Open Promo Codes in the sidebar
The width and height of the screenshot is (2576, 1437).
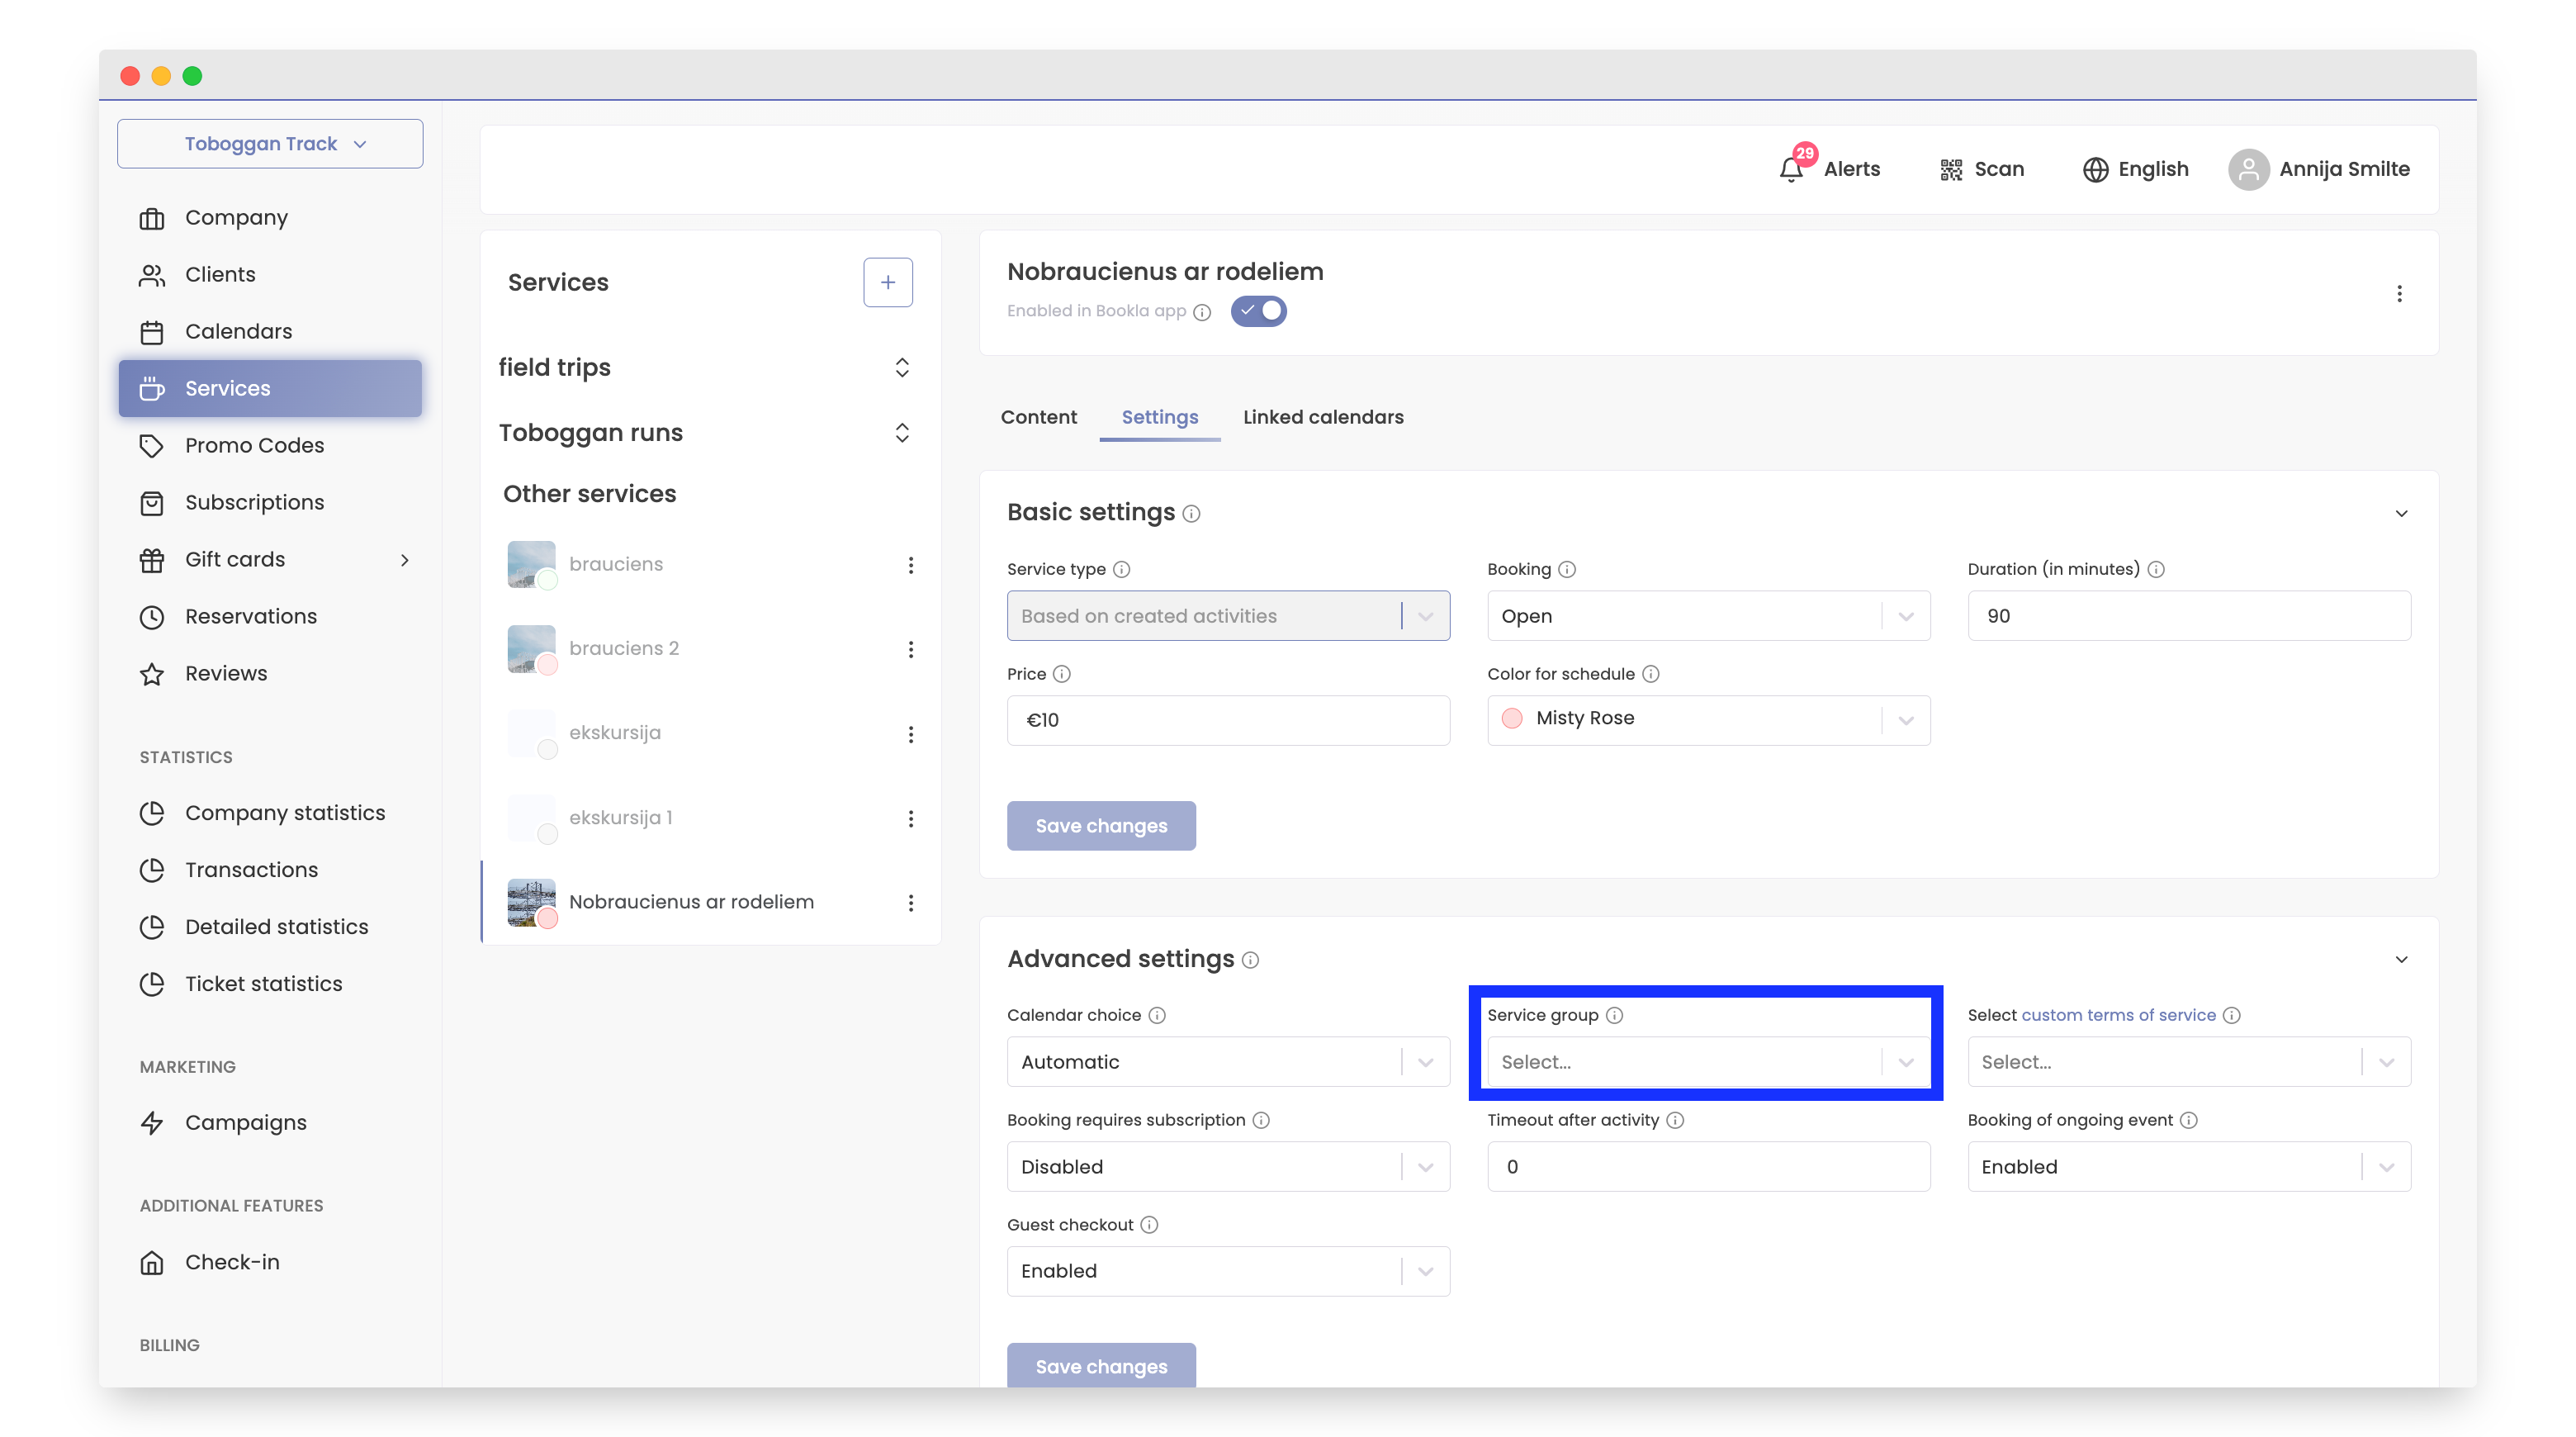(x=254, y=445)
